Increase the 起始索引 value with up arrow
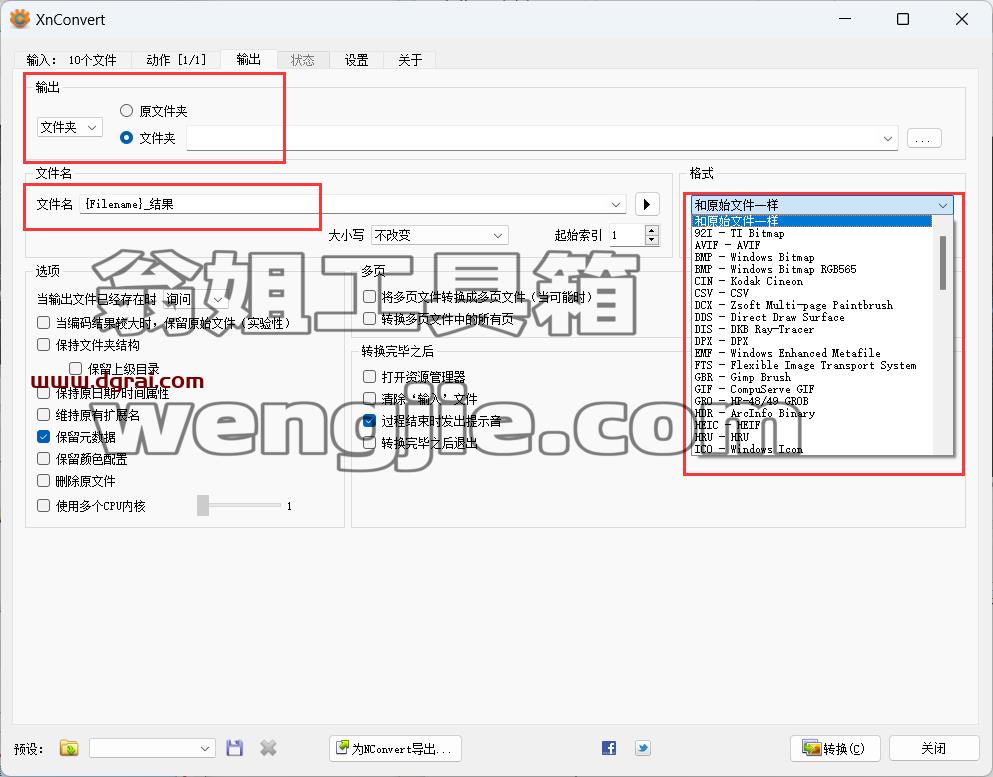The width and height of the screenshot is (993, 777). [x=651, y=231]
